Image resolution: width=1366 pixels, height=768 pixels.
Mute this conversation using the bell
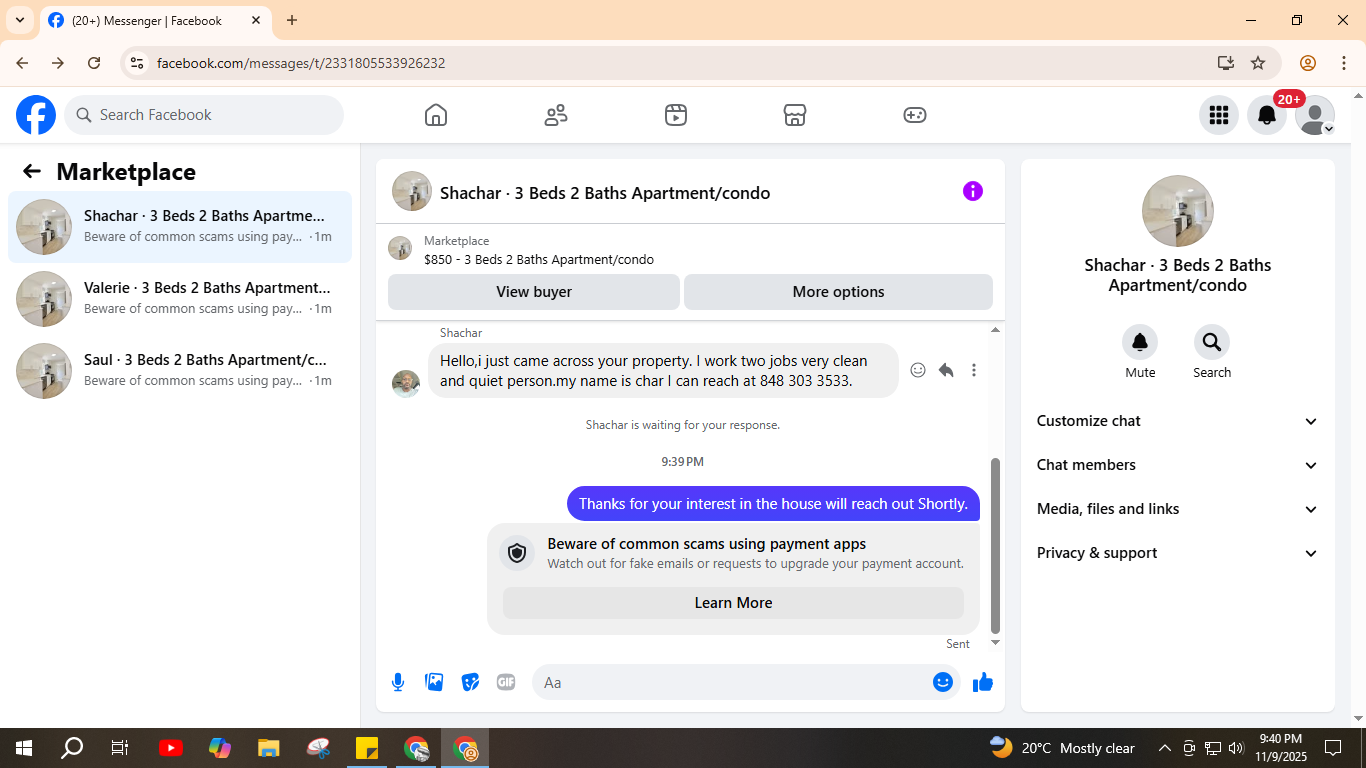1140,343
